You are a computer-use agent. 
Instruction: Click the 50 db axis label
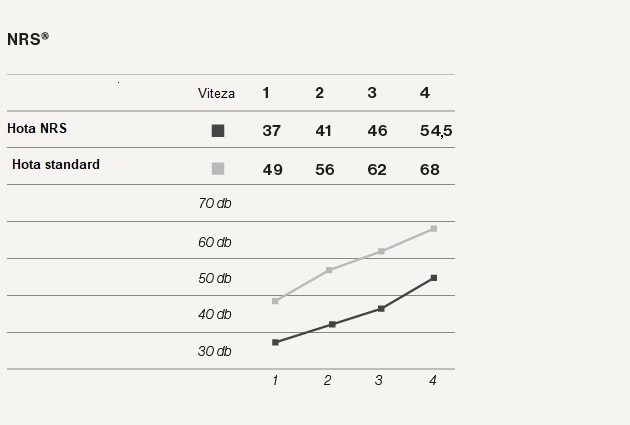[215, 278]
